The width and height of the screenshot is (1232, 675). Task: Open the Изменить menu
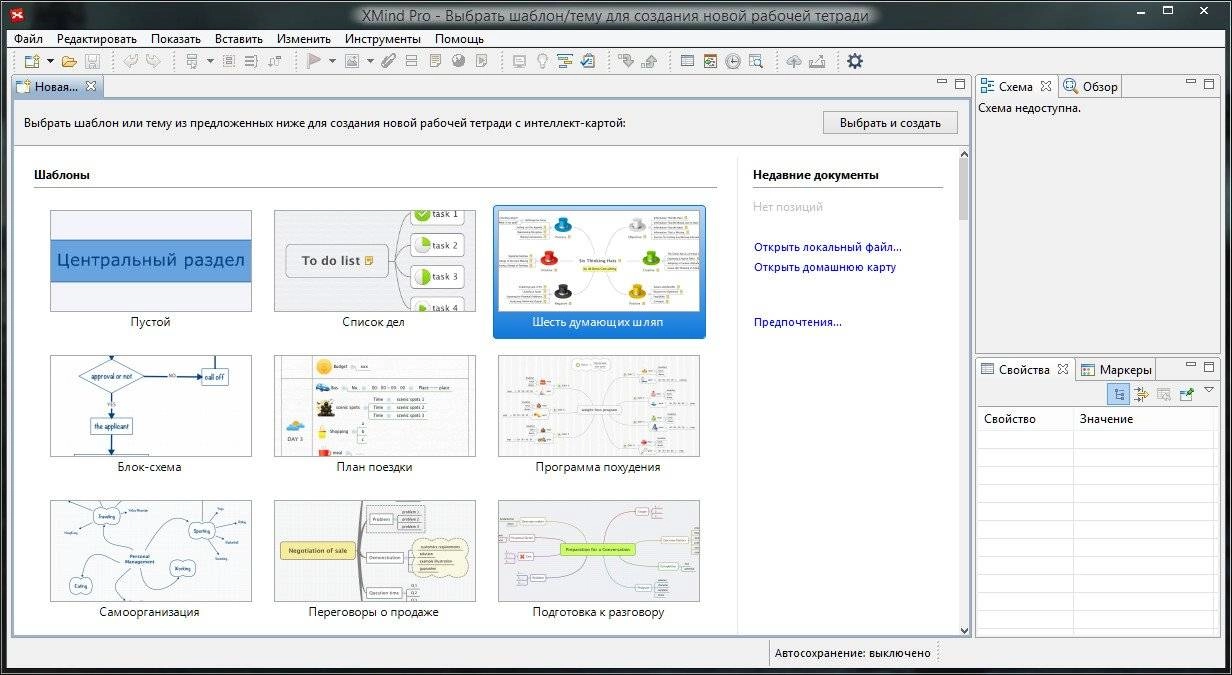pos(304,39)
